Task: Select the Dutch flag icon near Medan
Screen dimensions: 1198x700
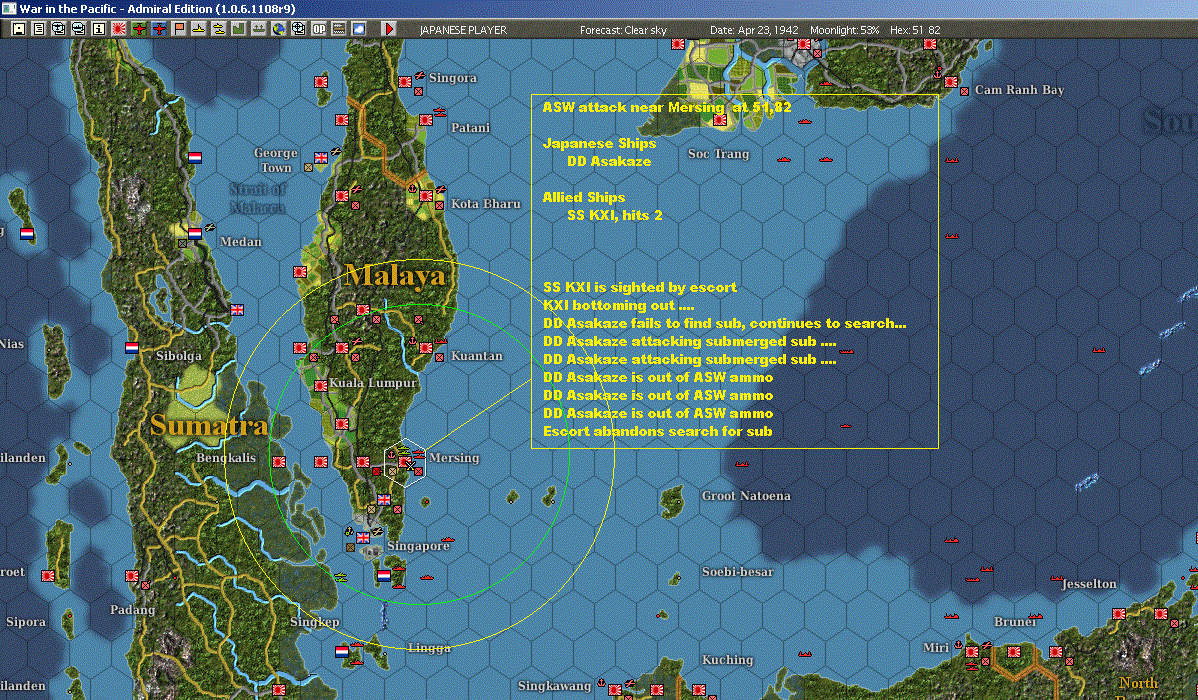Action: coord(195,234)
